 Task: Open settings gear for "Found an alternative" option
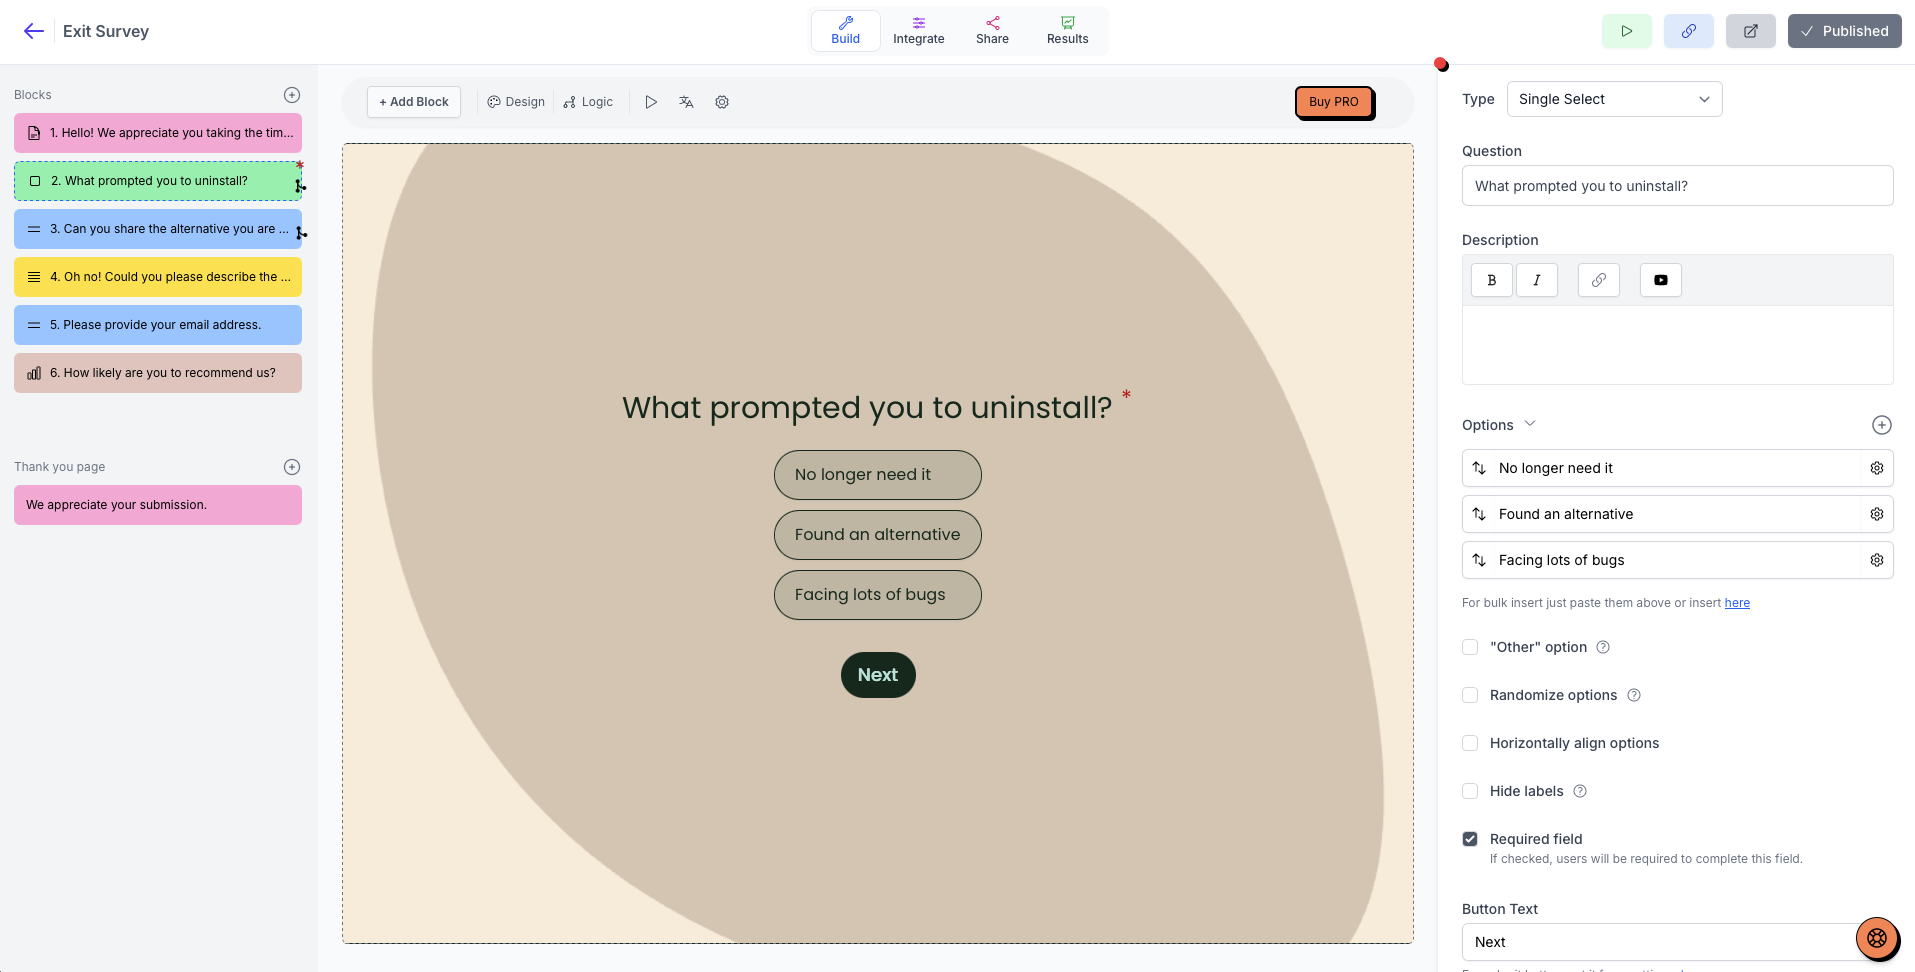[x=1877, y=514]
